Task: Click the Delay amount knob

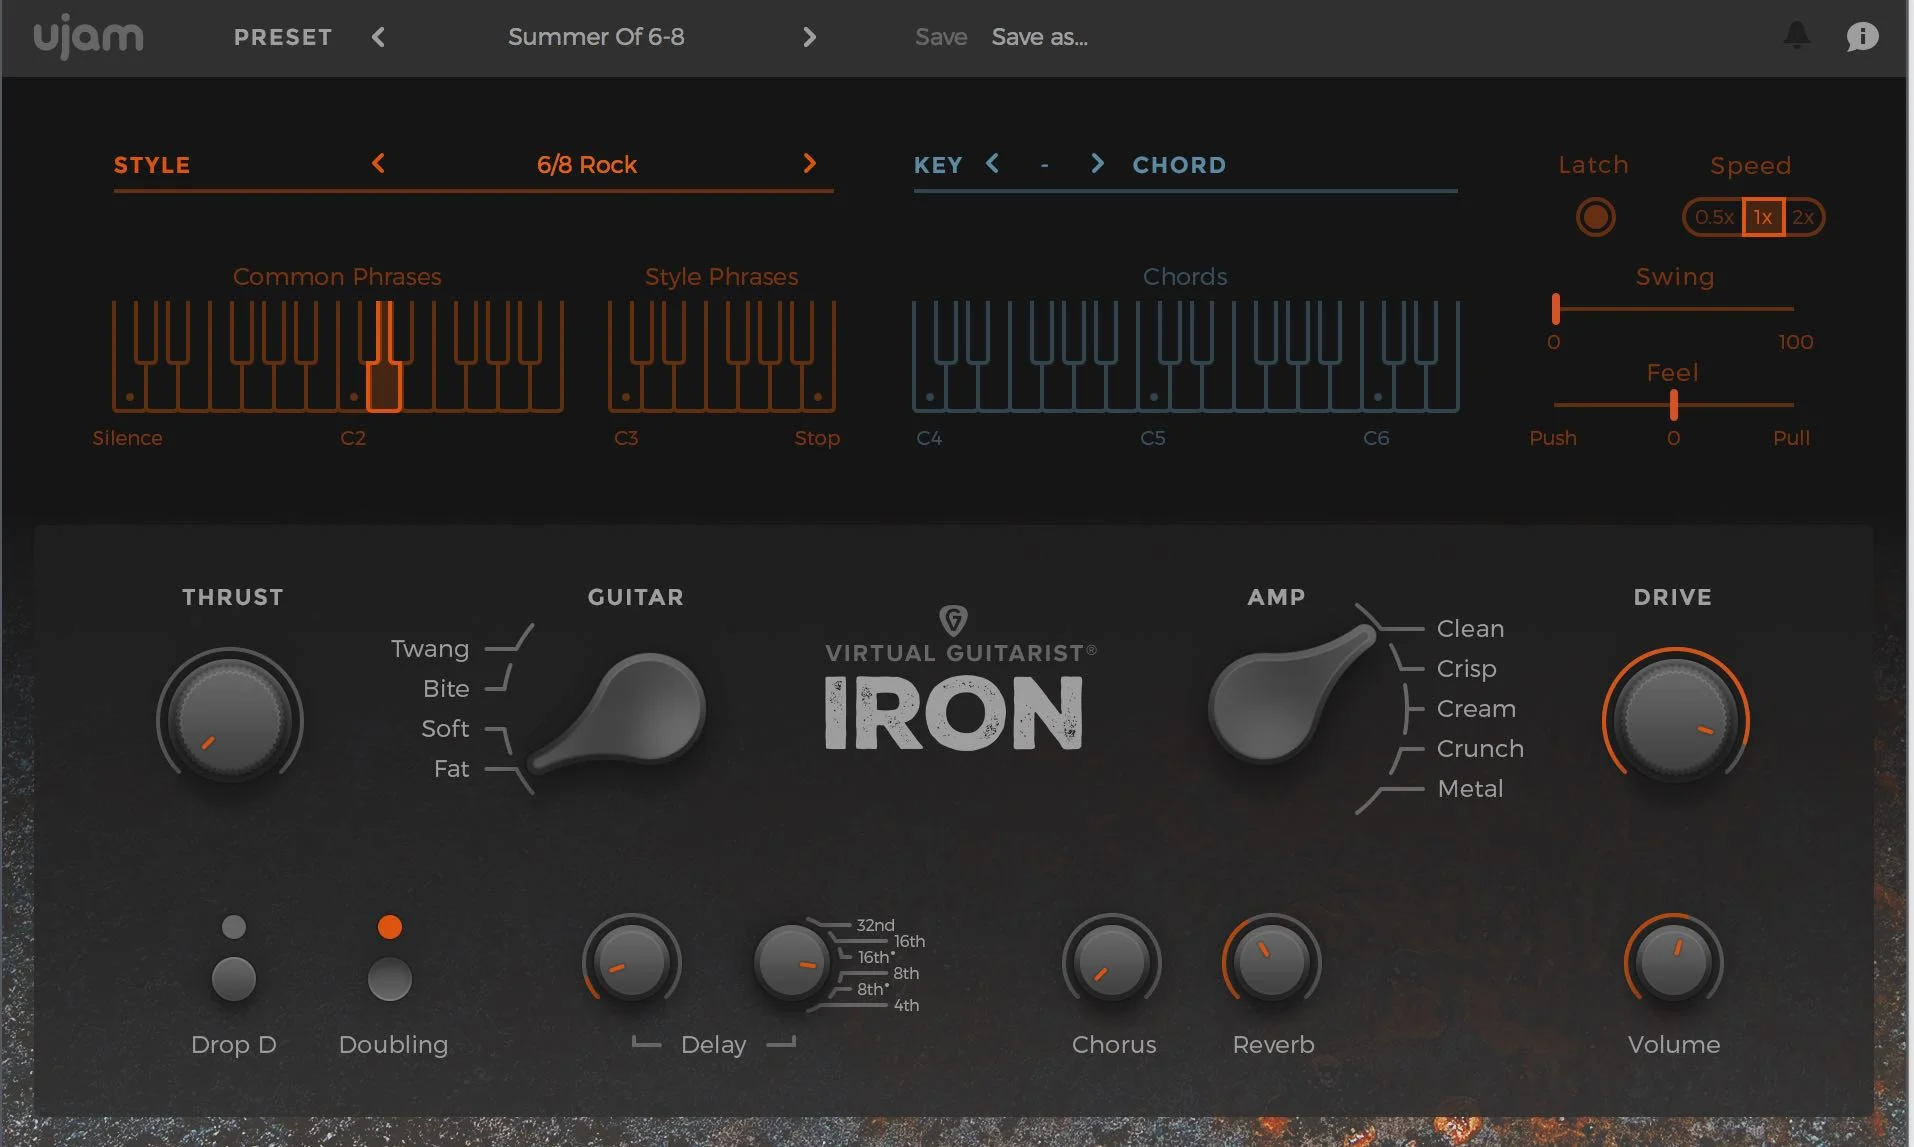Action: point(631,962)
